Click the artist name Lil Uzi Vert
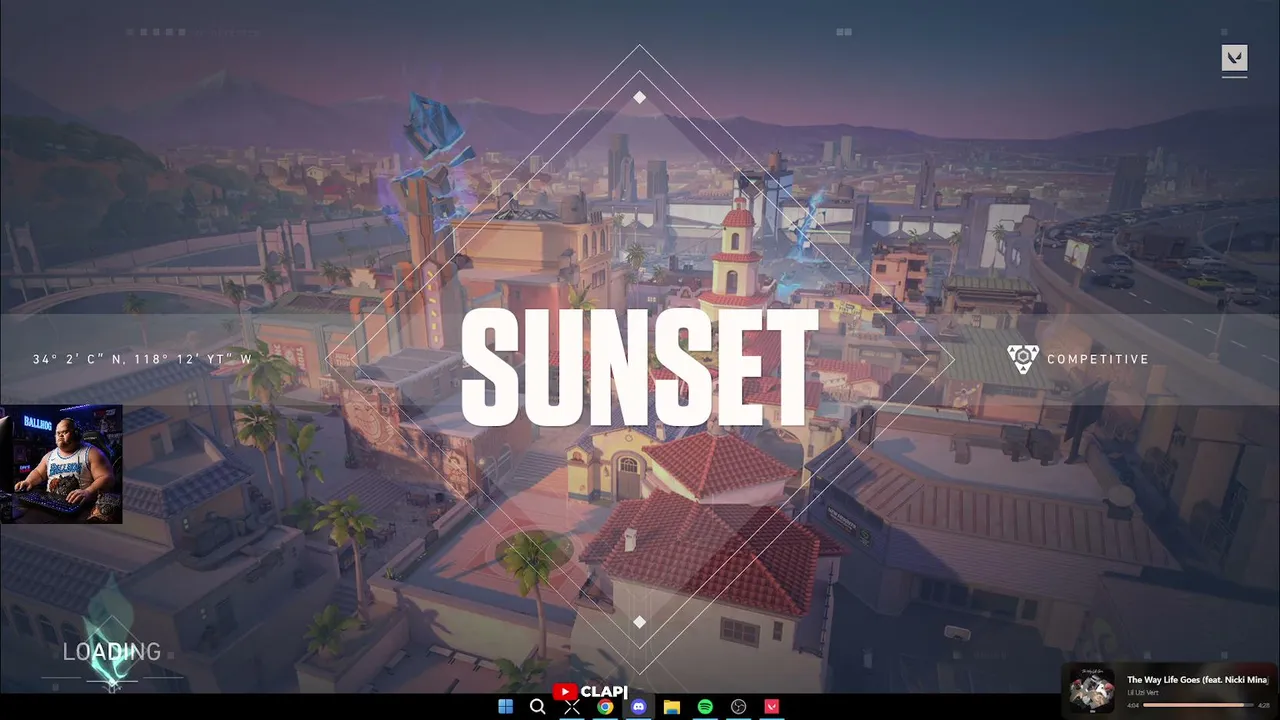Image resolution: width=1280 pixels, height=720 pixels. tap(1145, 692)
